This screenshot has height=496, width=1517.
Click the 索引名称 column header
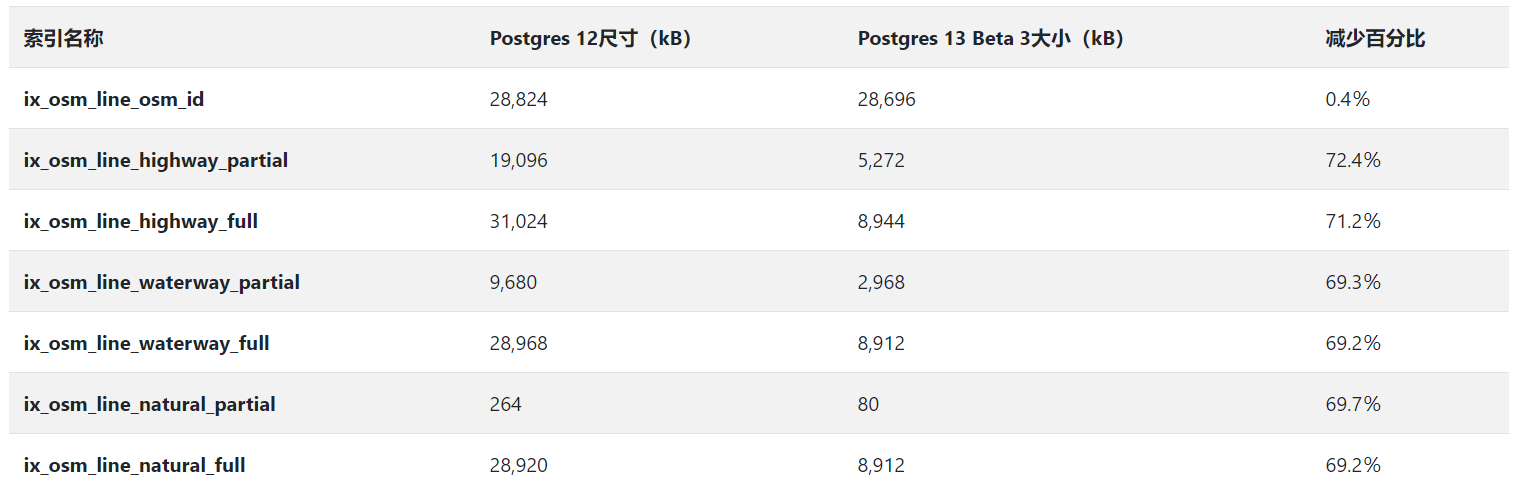click(x=63, y=39)
